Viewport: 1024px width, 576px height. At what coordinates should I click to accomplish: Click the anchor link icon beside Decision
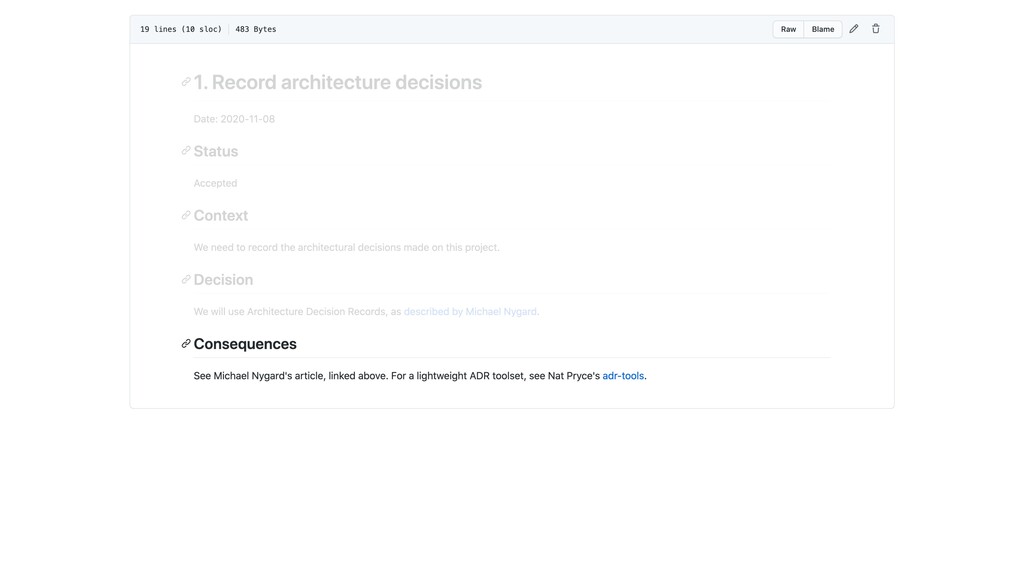(x=186, y=279)
